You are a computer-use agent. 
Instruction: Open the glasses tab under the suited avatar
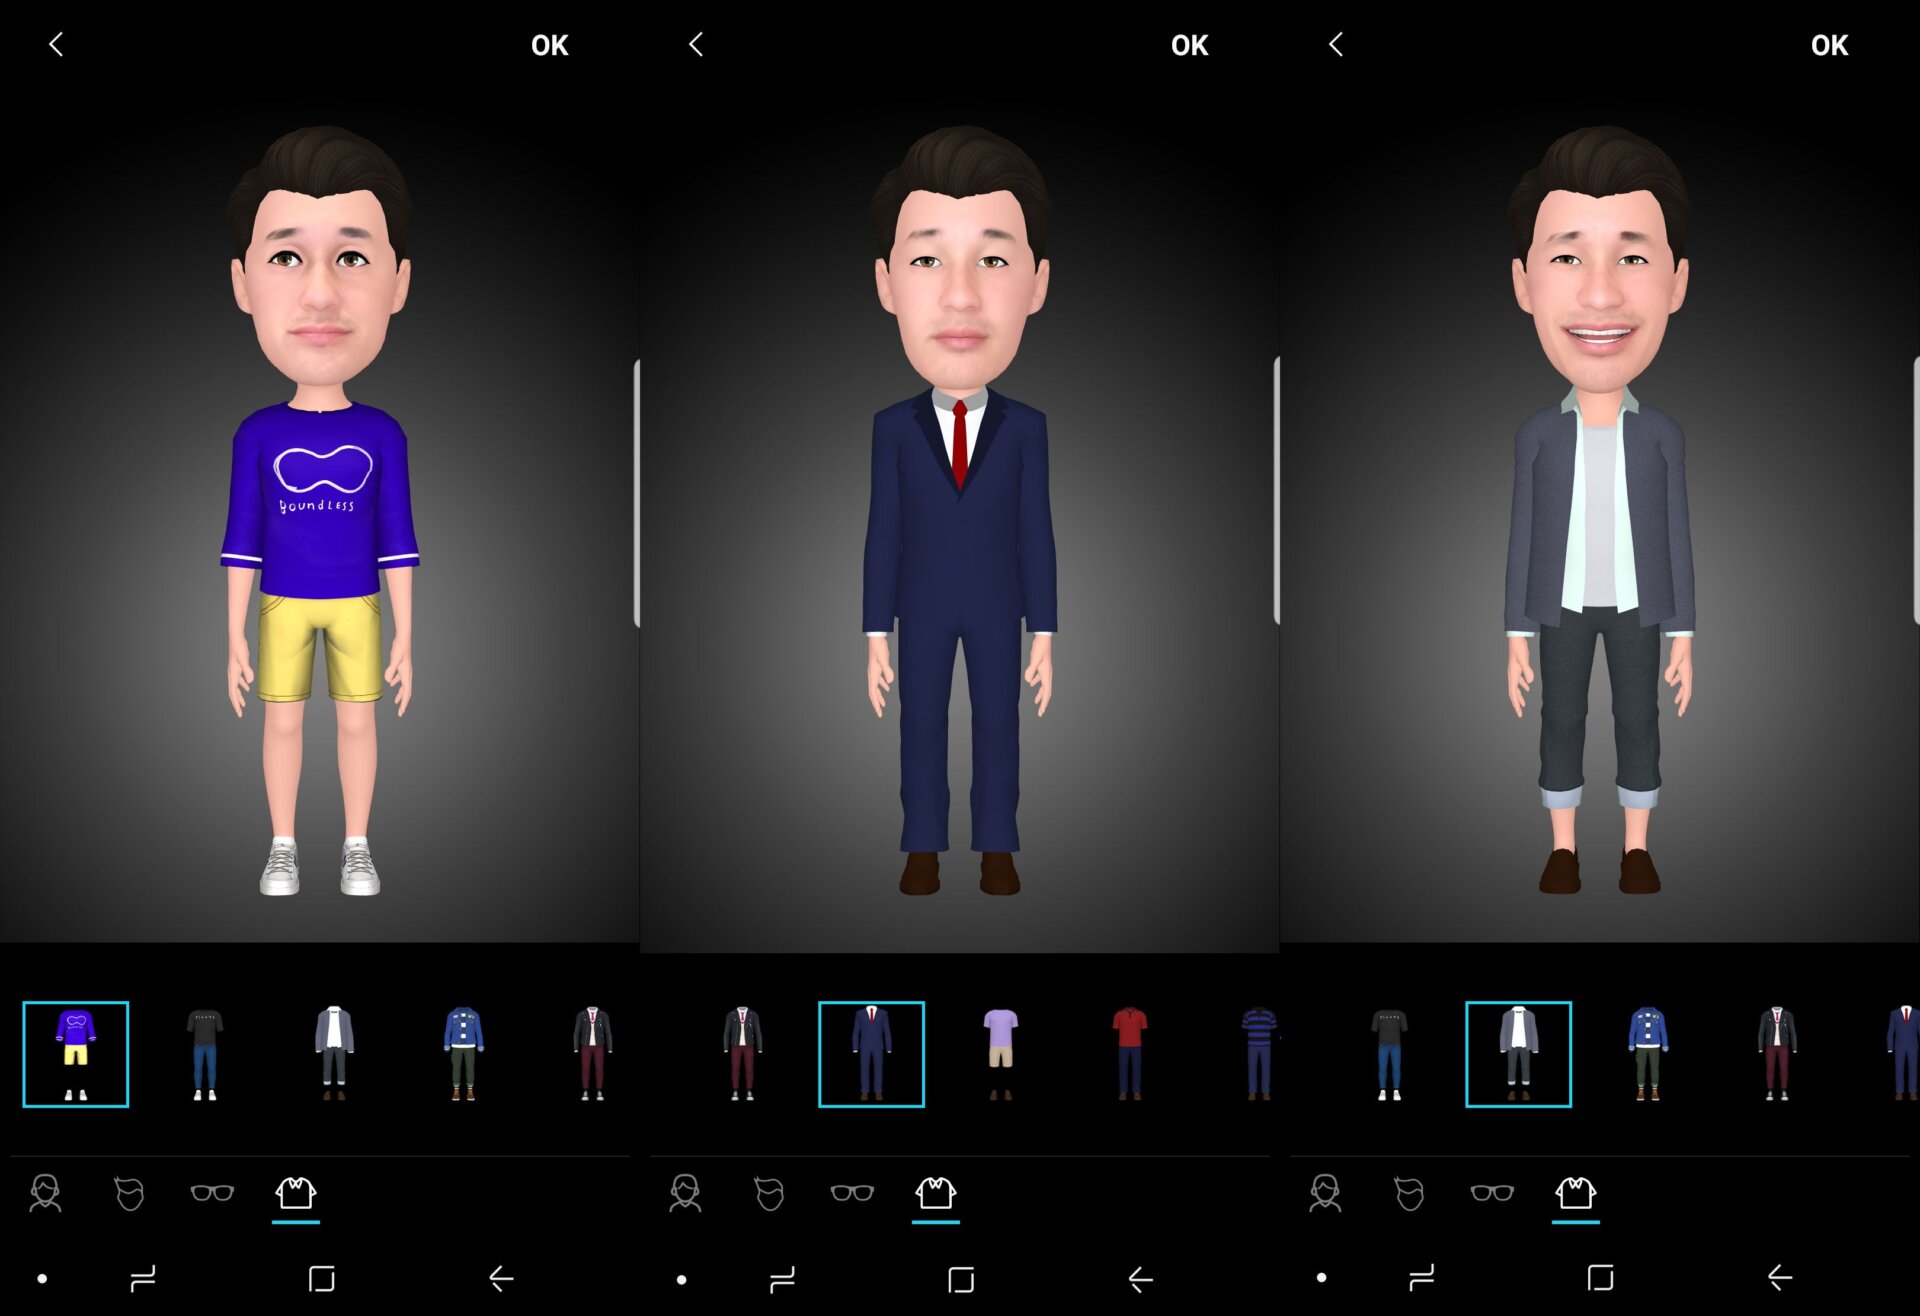[852, 1192]
